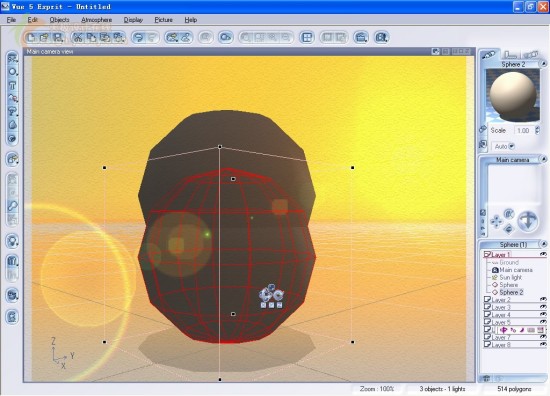Click the Undo arrow icon
The width and height of the screenshot is (550, 396).
coord(139,37)
